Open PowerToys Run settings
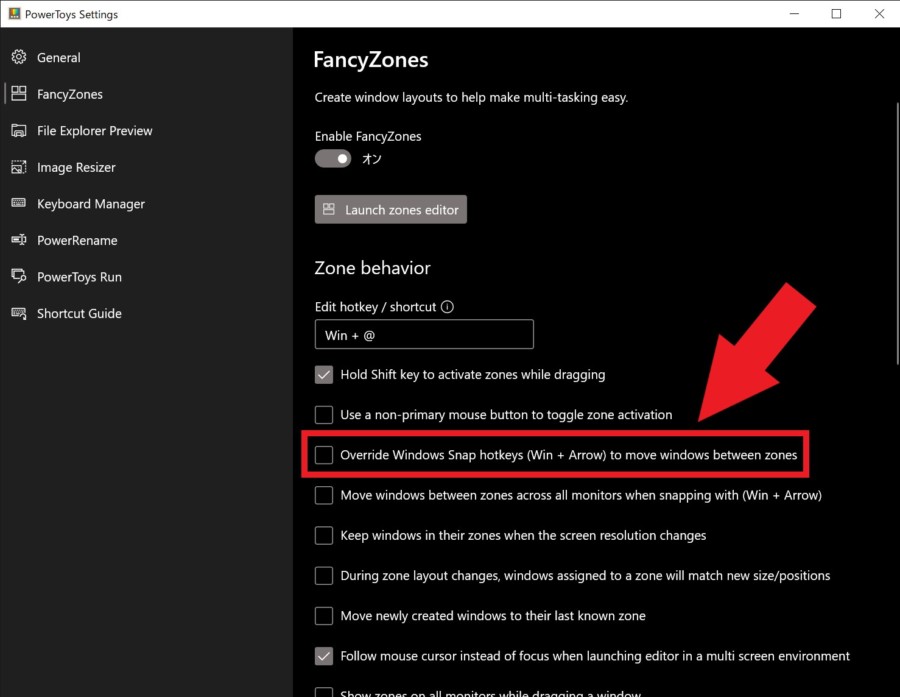 (x=146, y=277)
